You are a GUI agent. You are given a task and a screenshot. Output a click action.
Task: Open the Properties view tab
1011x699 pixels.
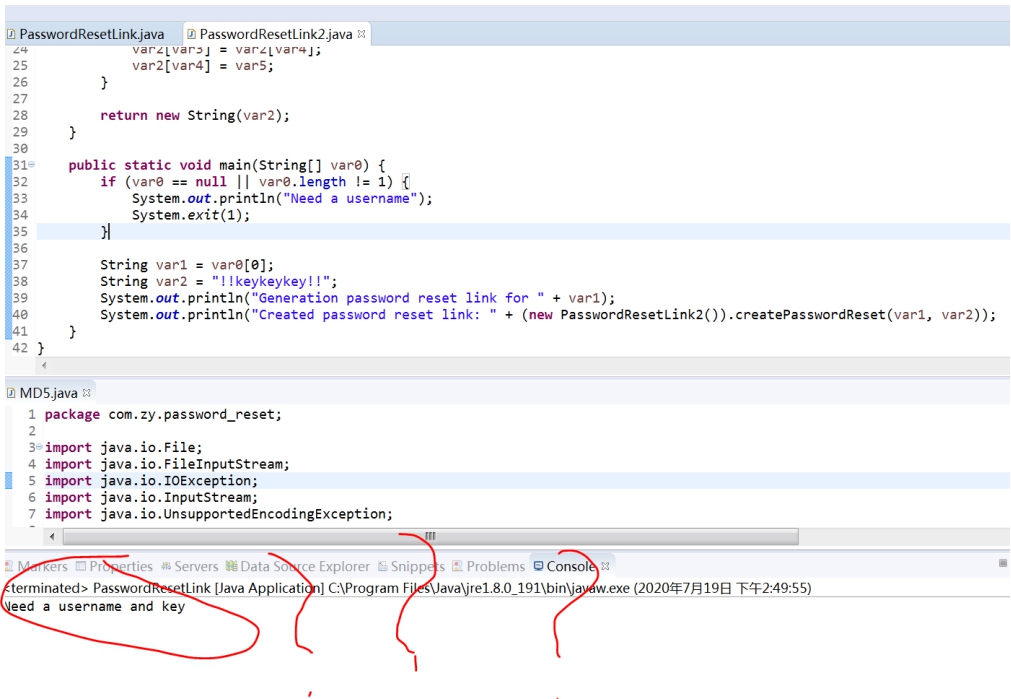[121, 566]
